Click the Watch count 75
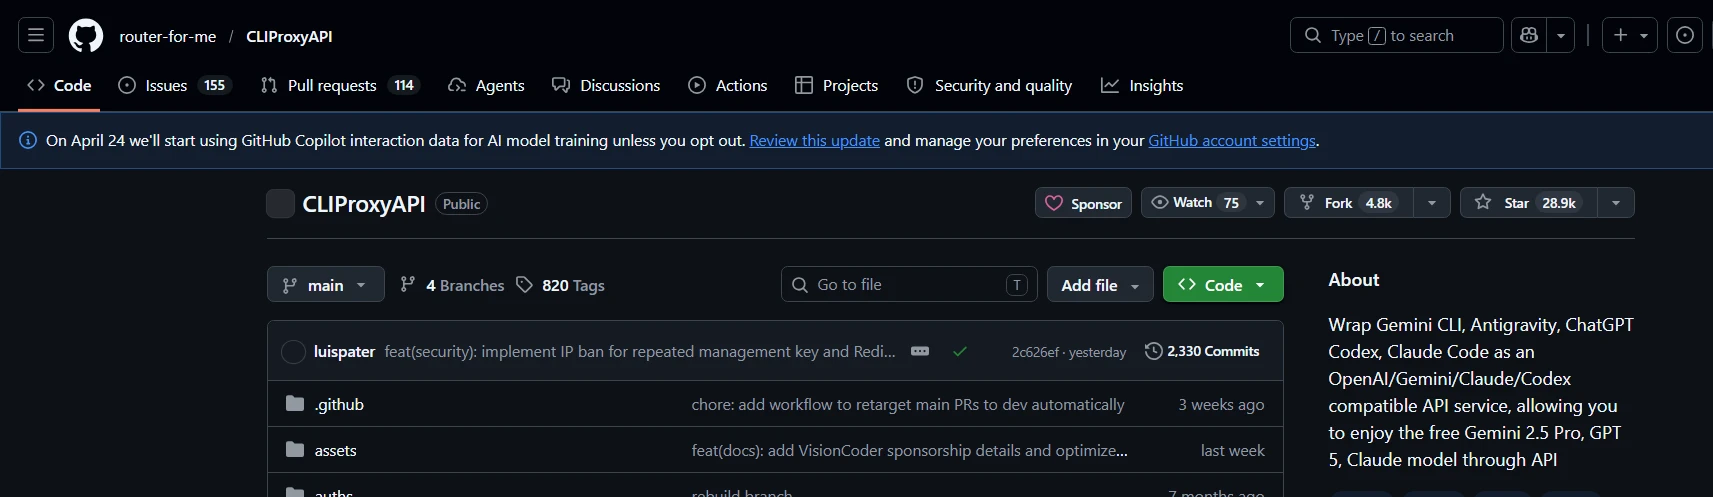The image size is (1713, 497). point(1231,203)
